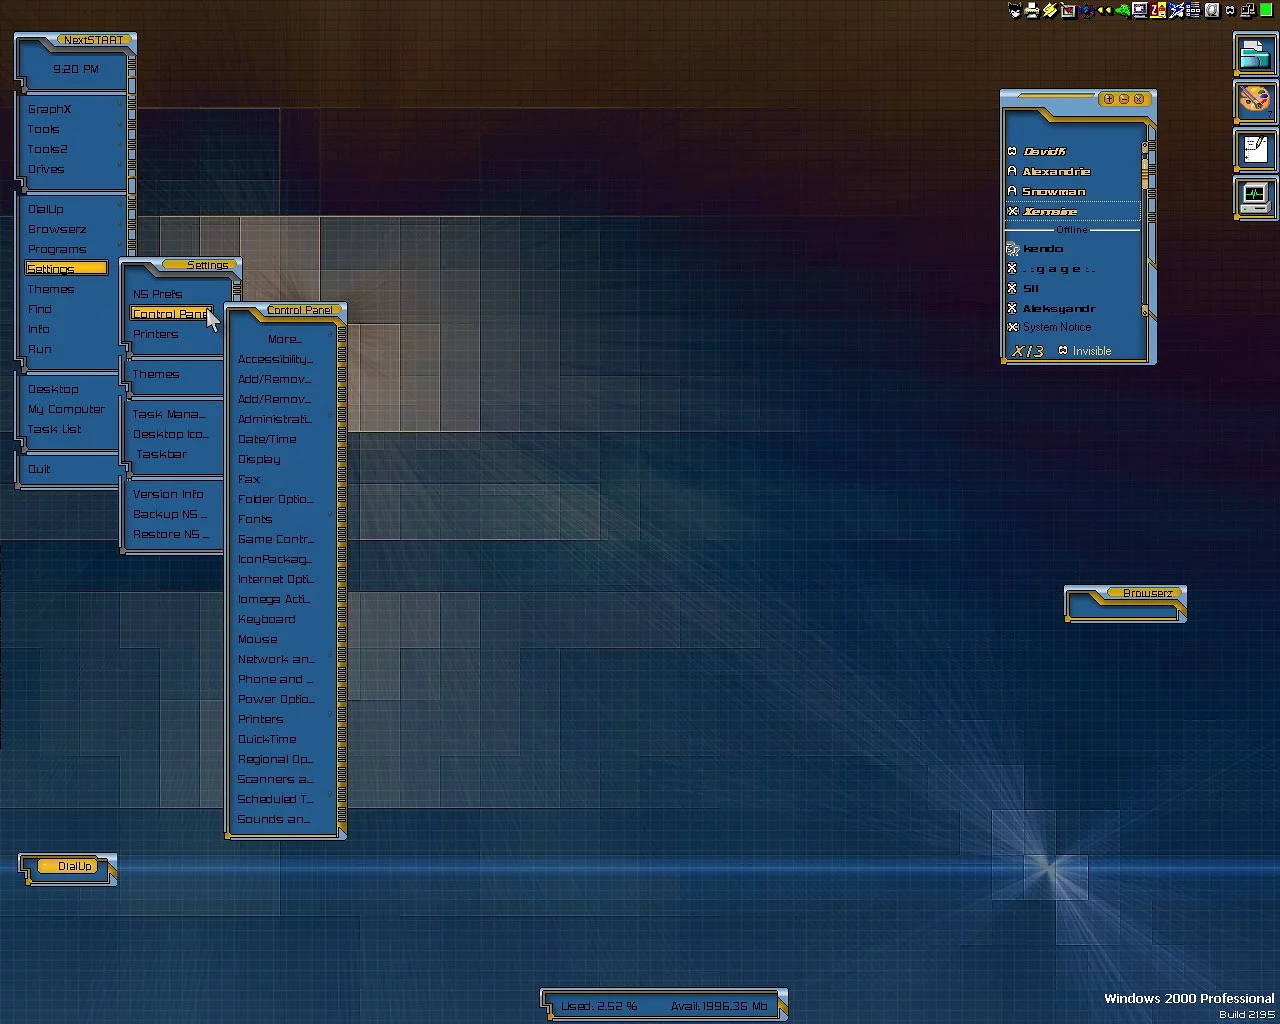Screen dimensions: 1280x1024
Task: Click the cat face tray icon
Action: coord(1015,11)
